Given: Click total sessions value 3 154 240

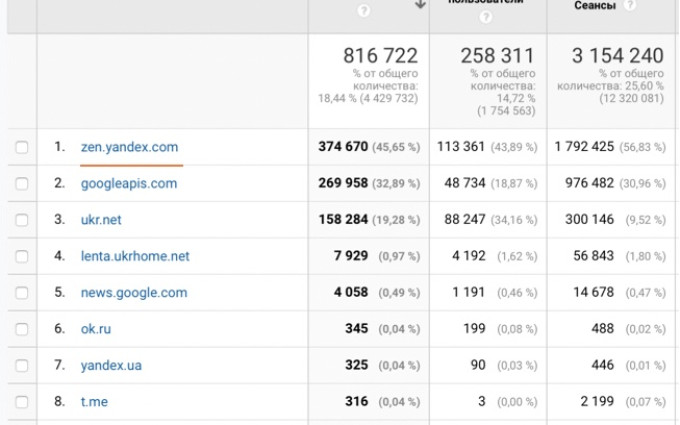Looking at the screenshot, I should click(x=618, y=56).
